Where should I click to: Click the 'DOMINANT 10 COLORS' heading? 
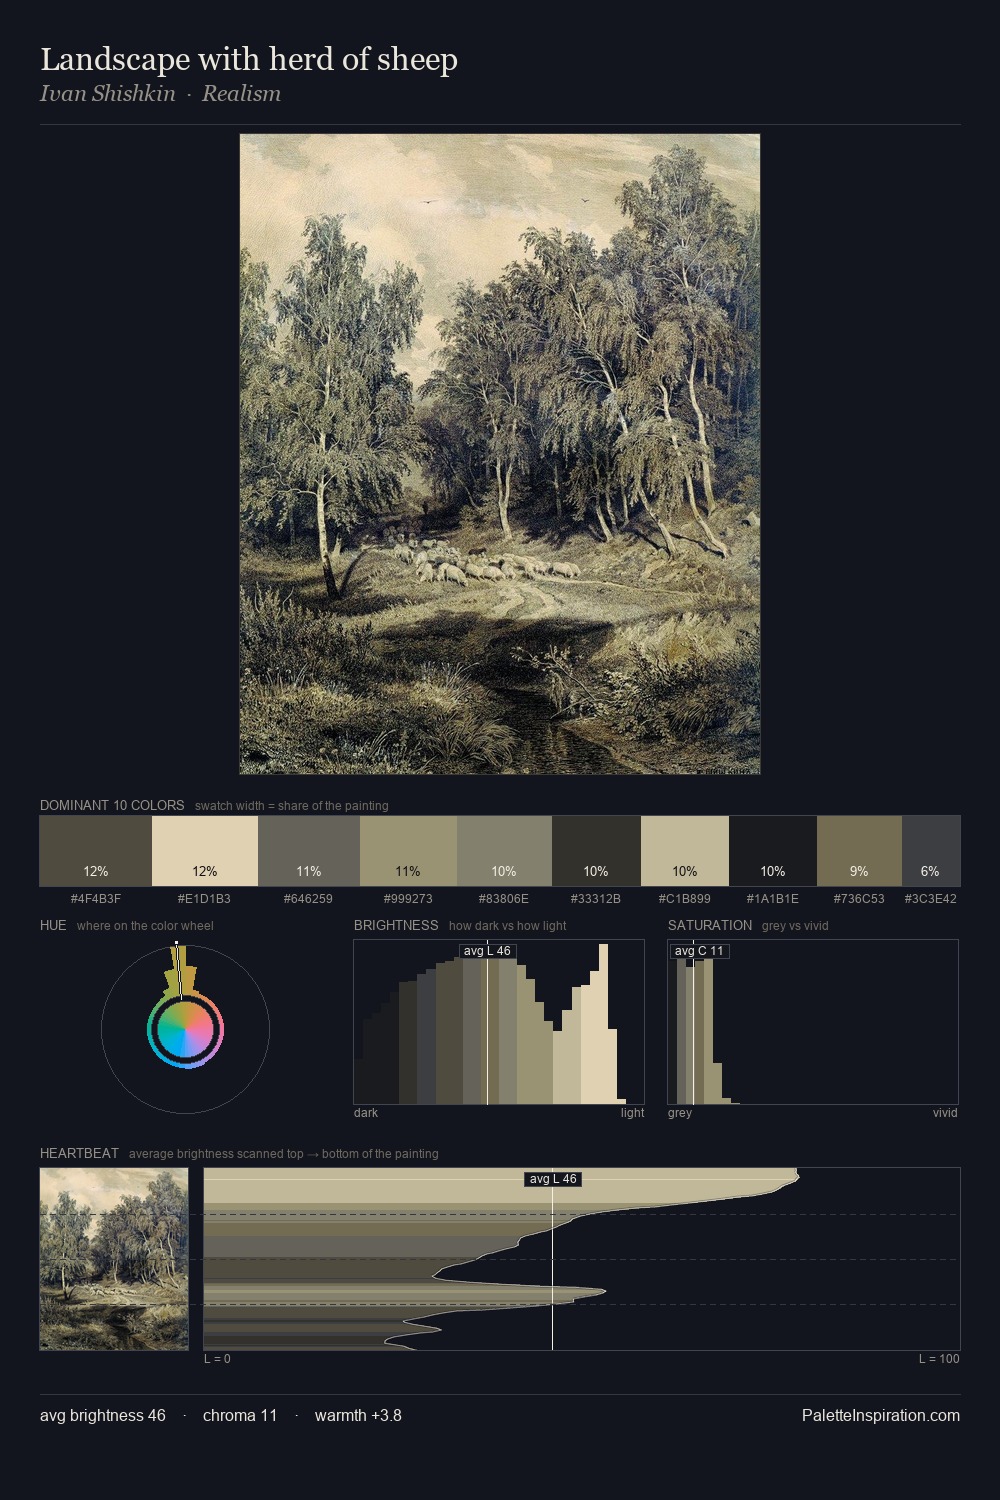112,805
